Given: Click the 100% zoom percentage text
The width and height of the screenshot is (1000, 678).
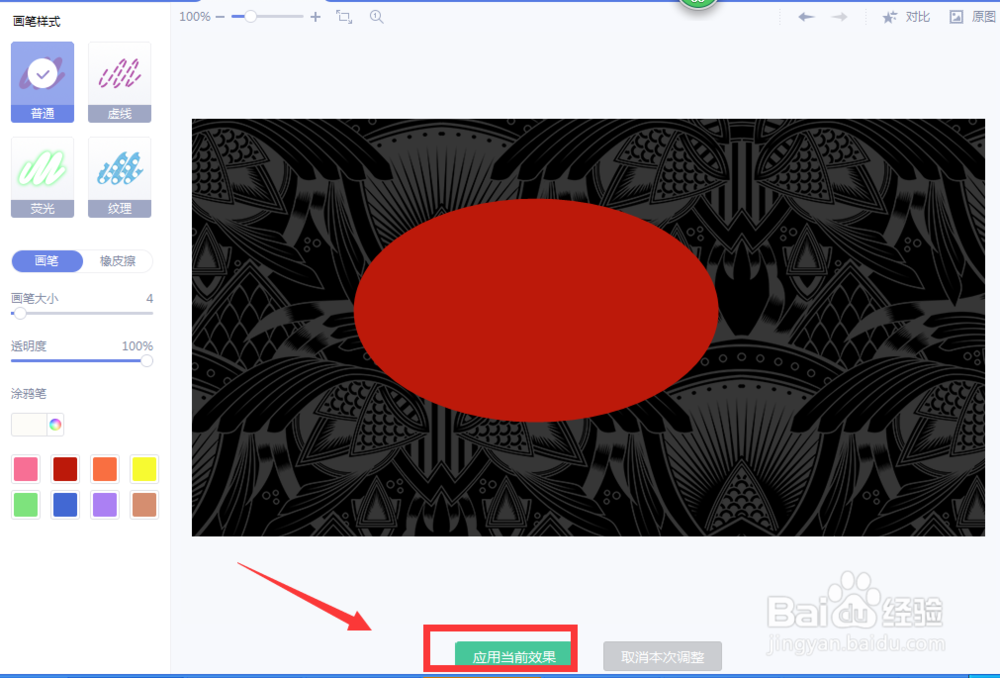Looking at the screenshot, I should (195, 17).
